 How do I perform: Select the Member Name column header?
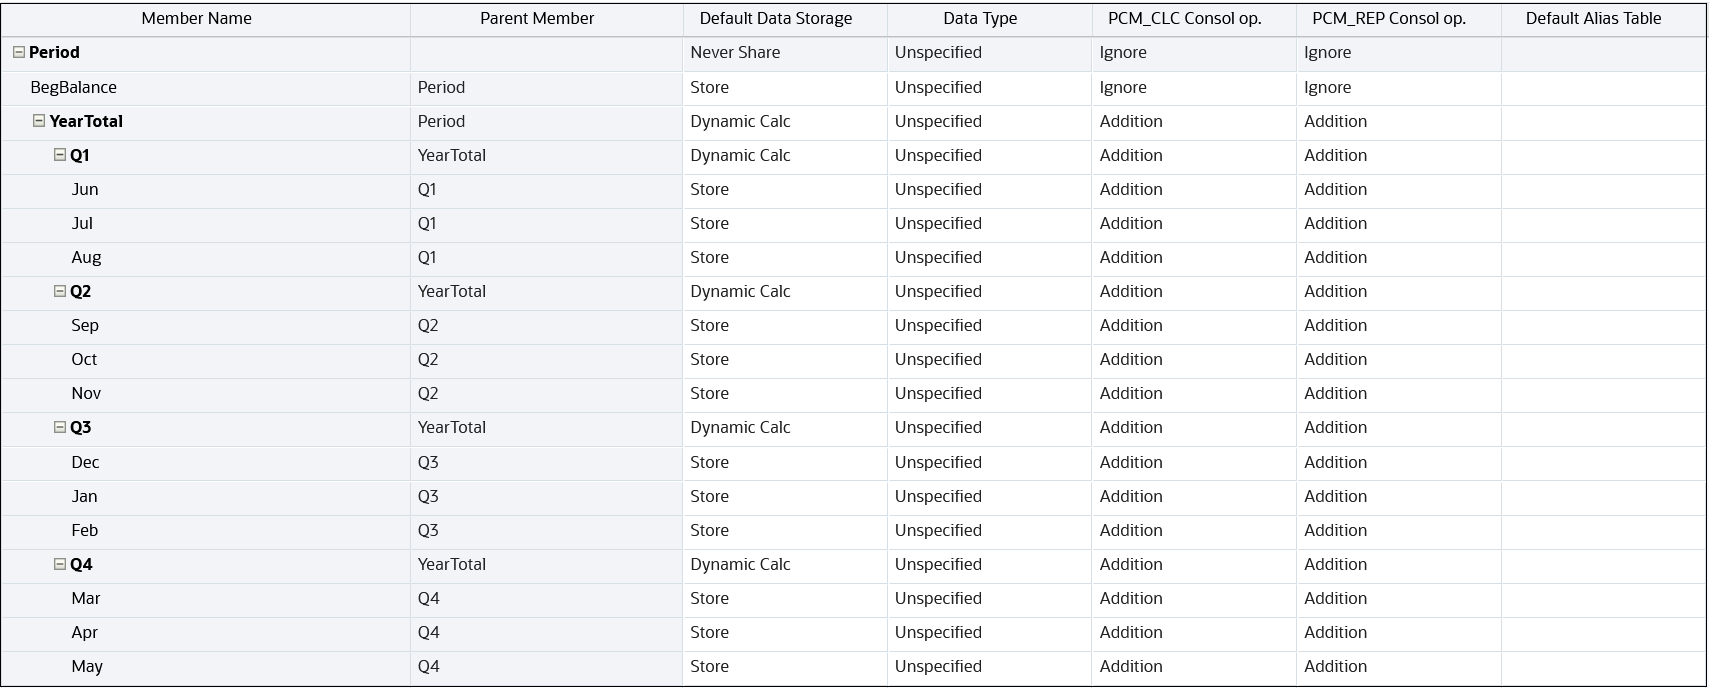click(197, 19)
